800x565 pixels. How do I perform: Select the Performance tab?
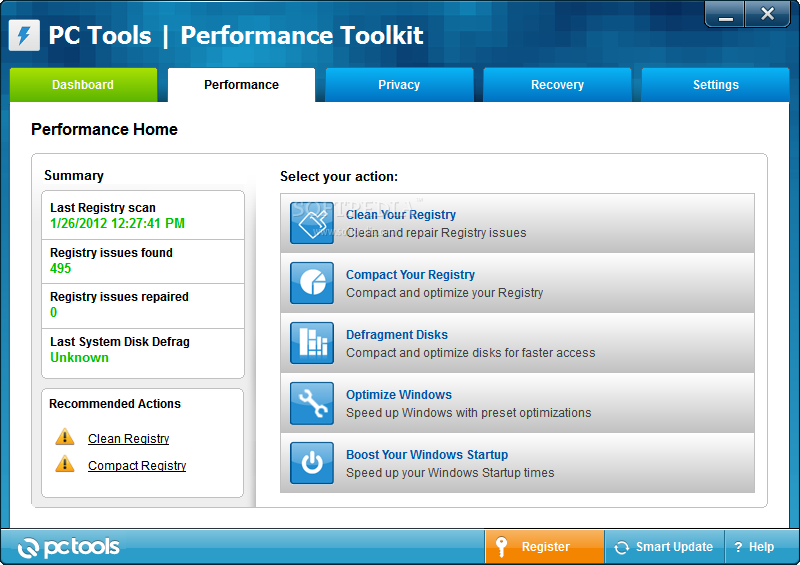[241, 85]
